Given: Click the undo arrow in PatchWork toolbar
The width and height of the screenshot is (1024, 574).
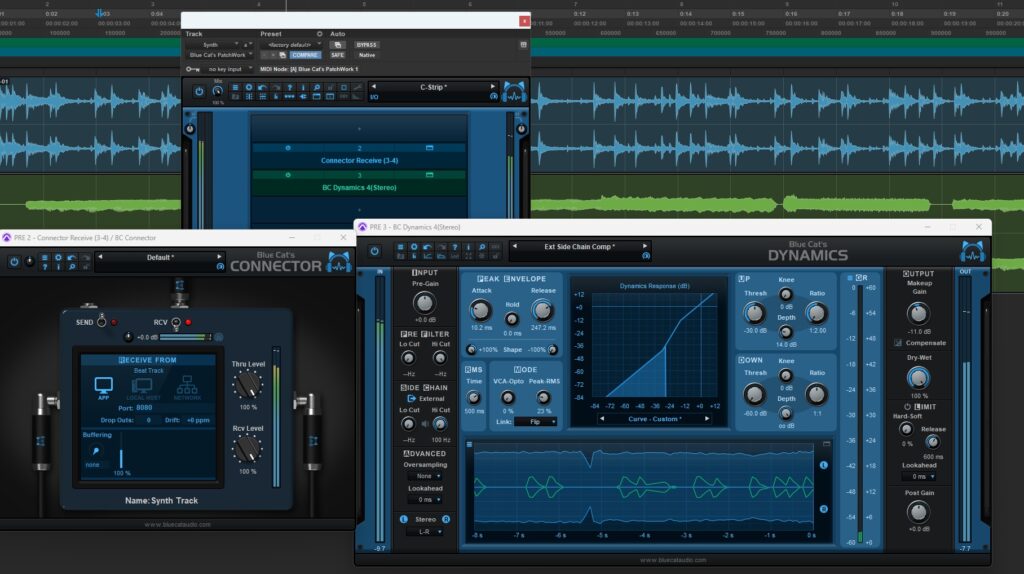Looking at the screenshot, I should [x=262, y=87].
